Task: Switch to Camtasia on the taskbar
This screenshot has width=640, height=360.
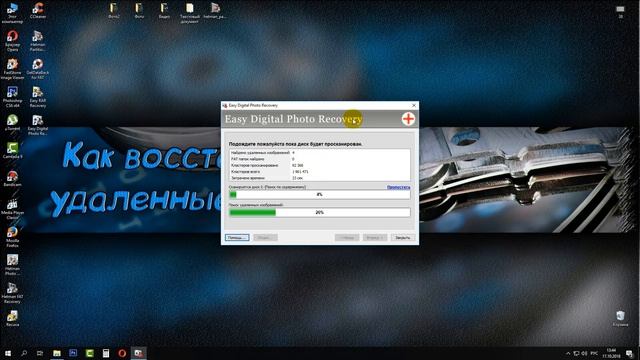Action: [x=89, y=353]
